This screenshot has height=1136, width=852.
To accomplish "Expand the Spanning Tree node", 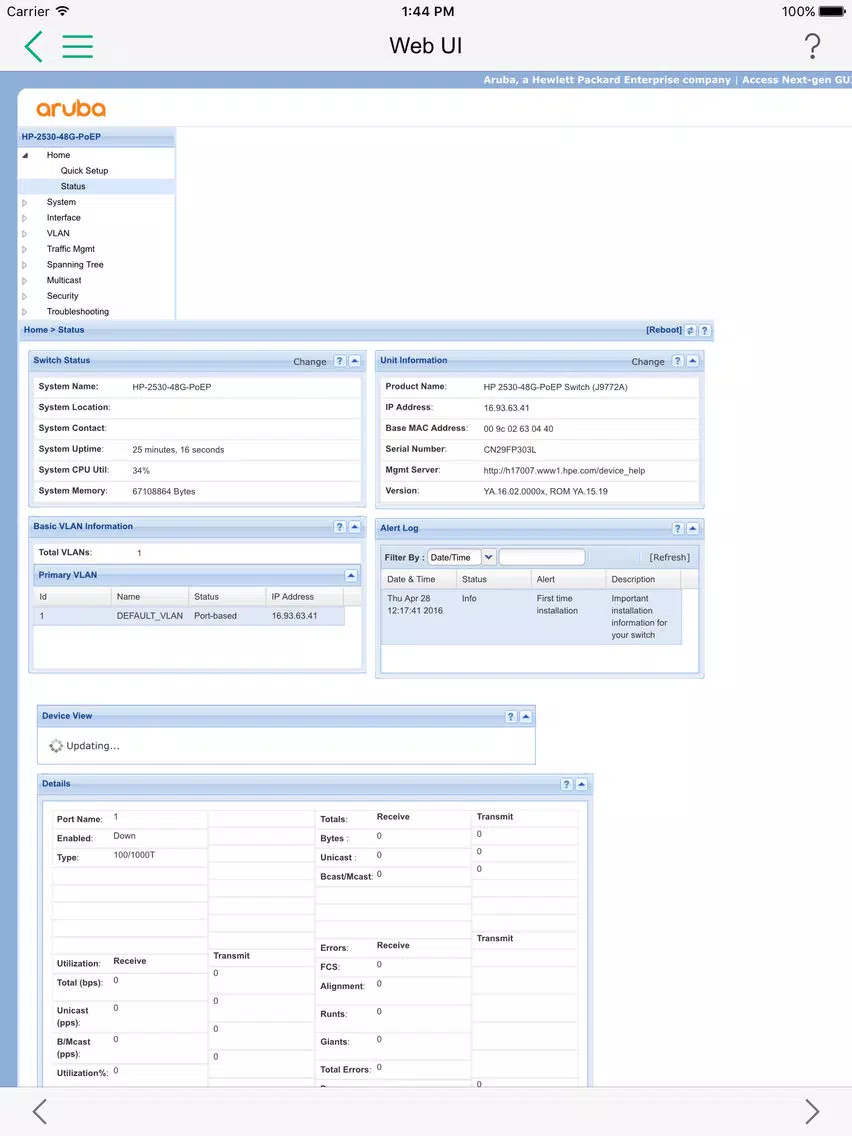I will click(x=25, y=265).
